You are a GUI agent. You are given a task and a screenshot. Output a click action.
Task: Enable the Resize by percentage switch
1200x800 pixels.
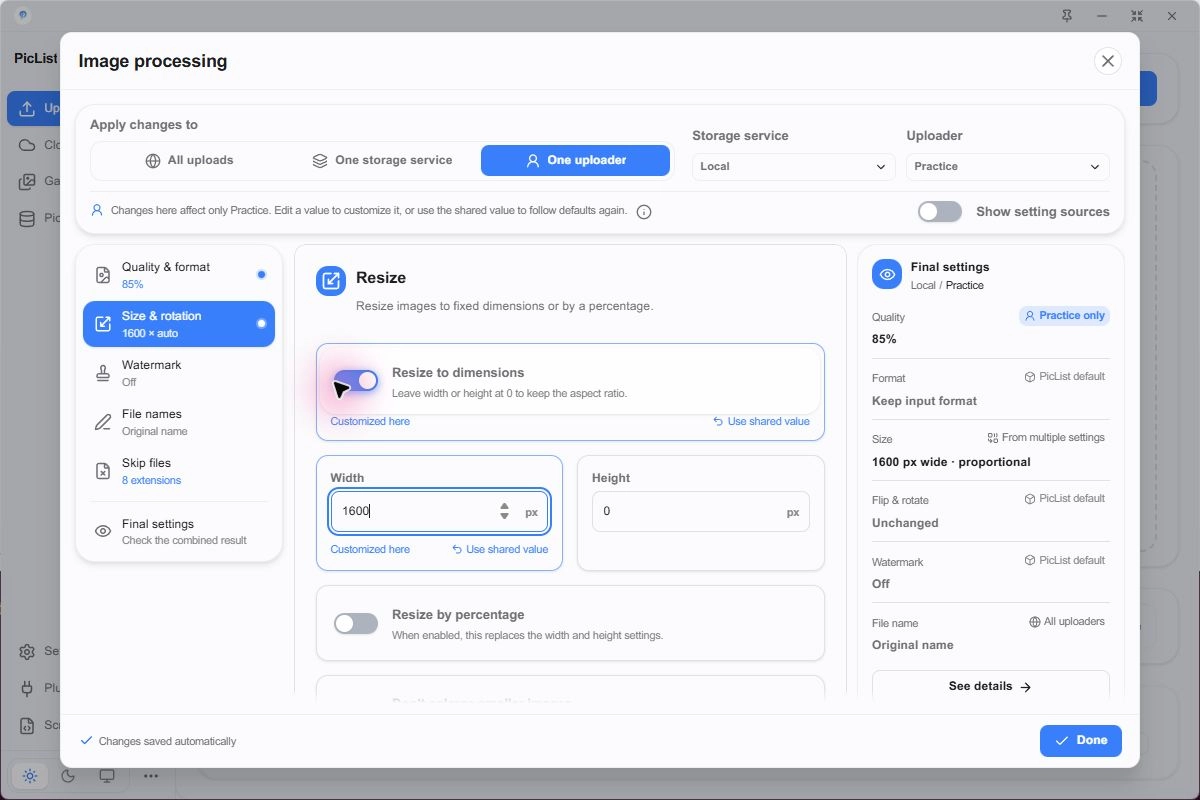coord(356,624)
